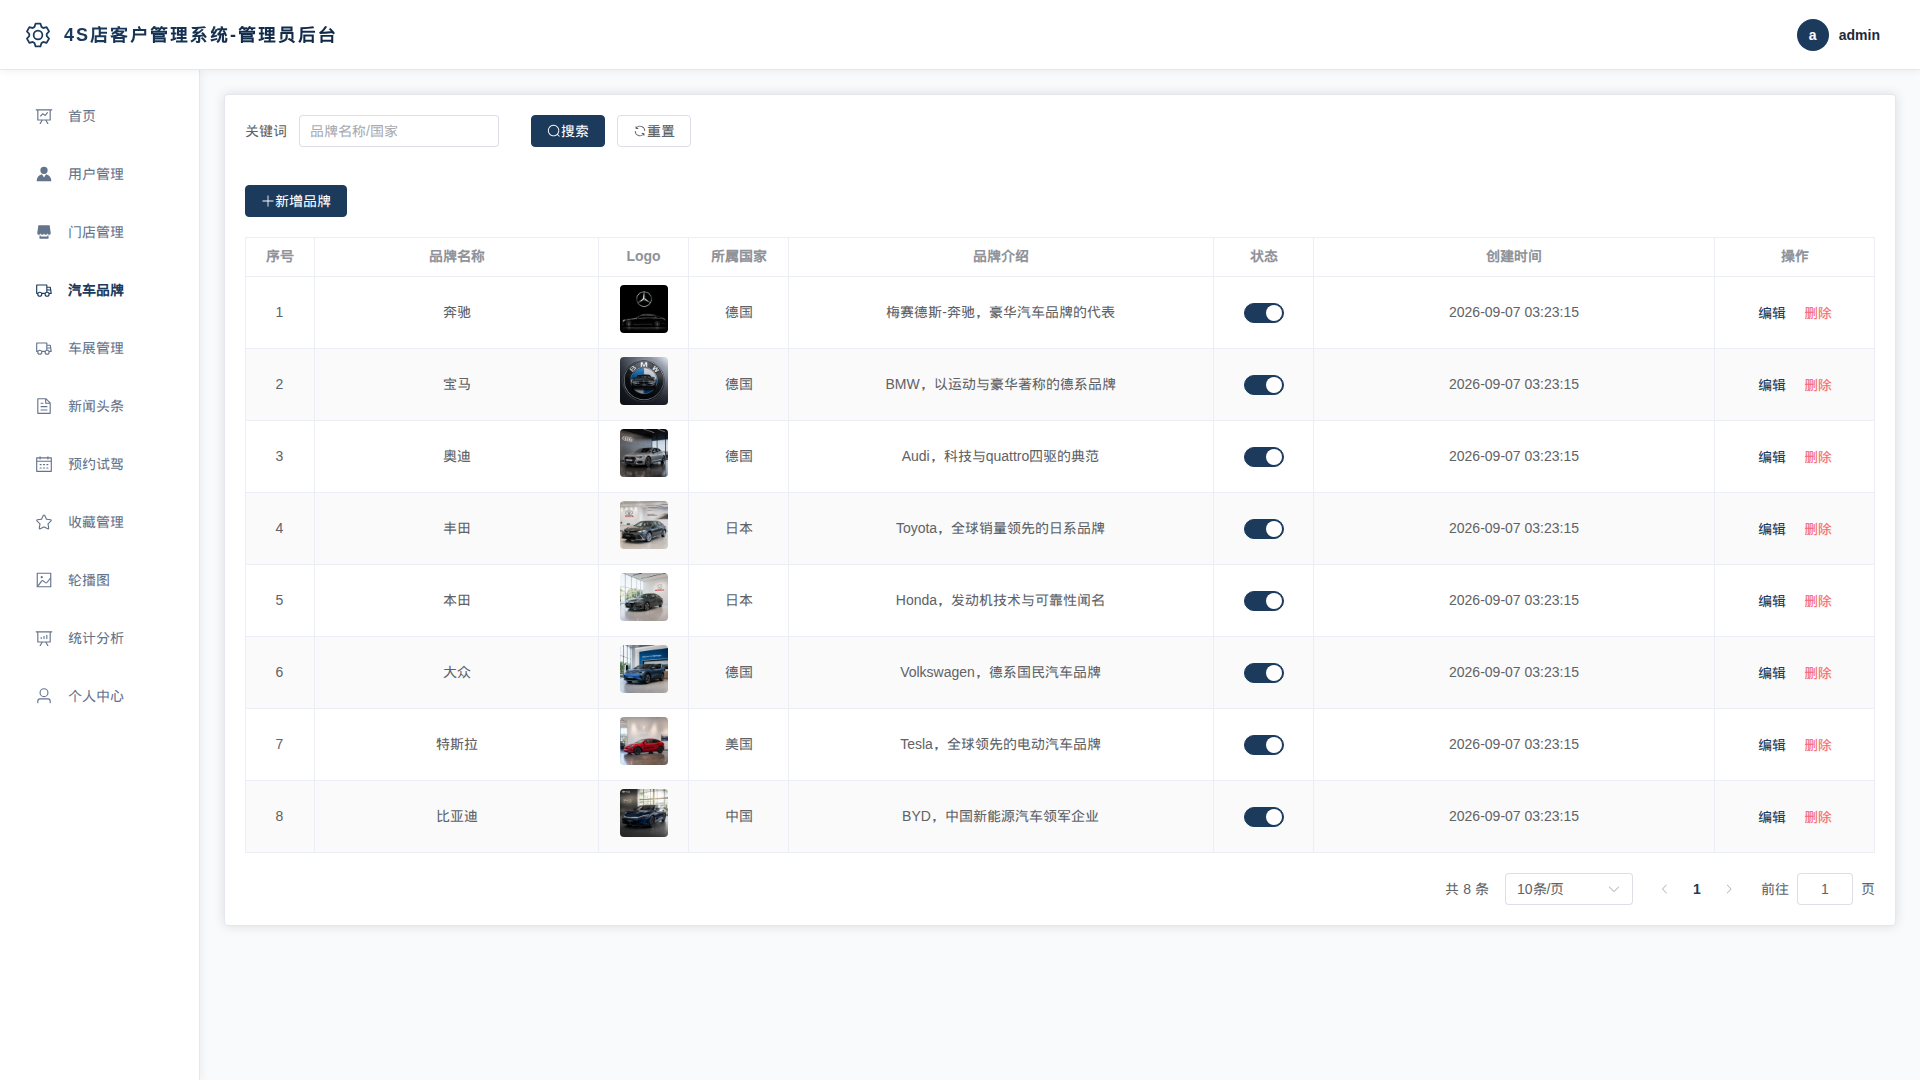Screen dimensions: 1920x1080
Task: Go to previous page arrow
Action: 1664,889
